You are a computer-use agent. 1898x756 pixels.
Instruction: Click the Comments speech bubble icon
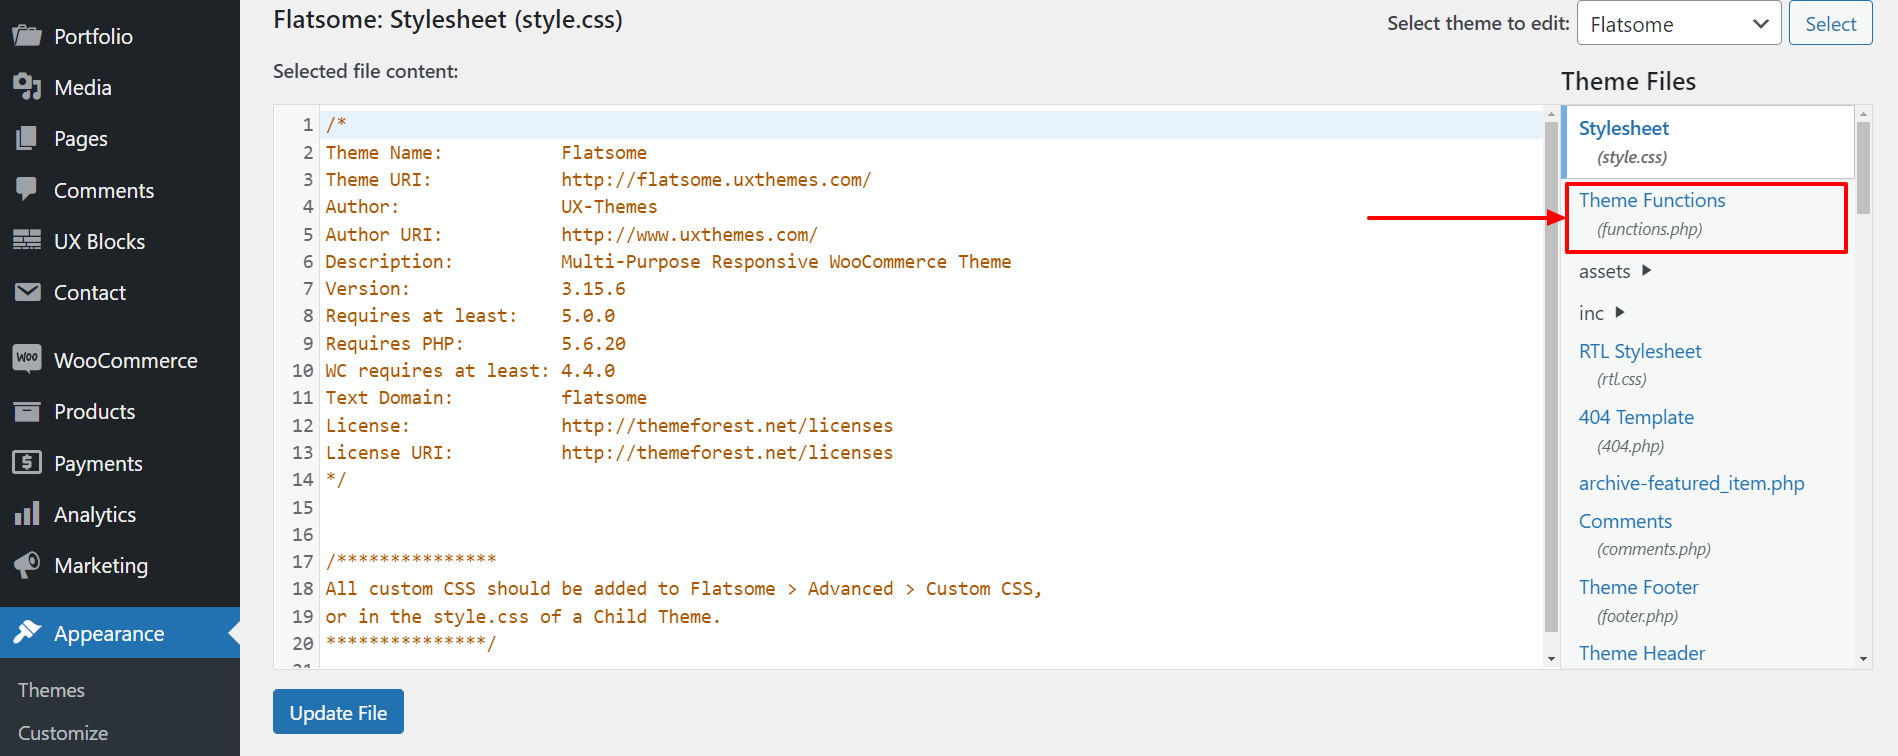coord(27,189)
